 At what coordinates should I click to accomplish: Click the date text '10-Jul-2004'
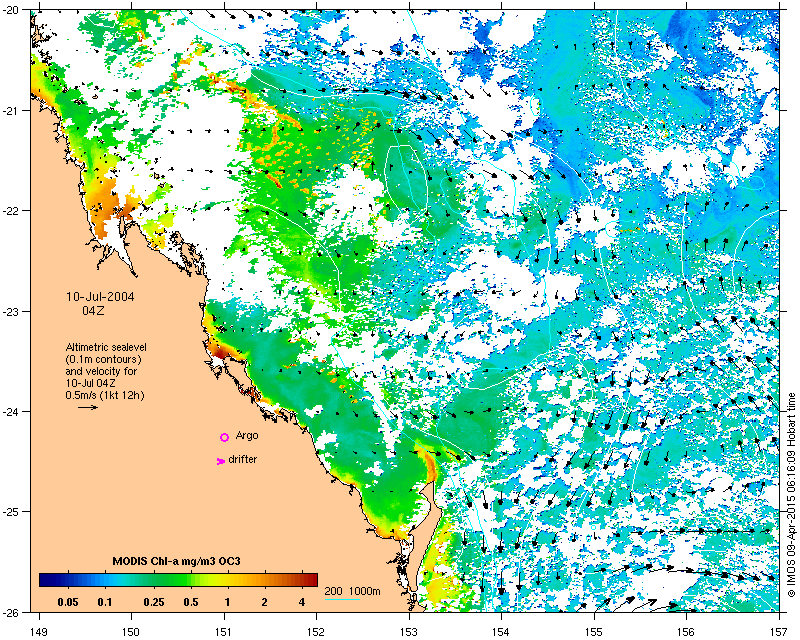click(101, 297)
